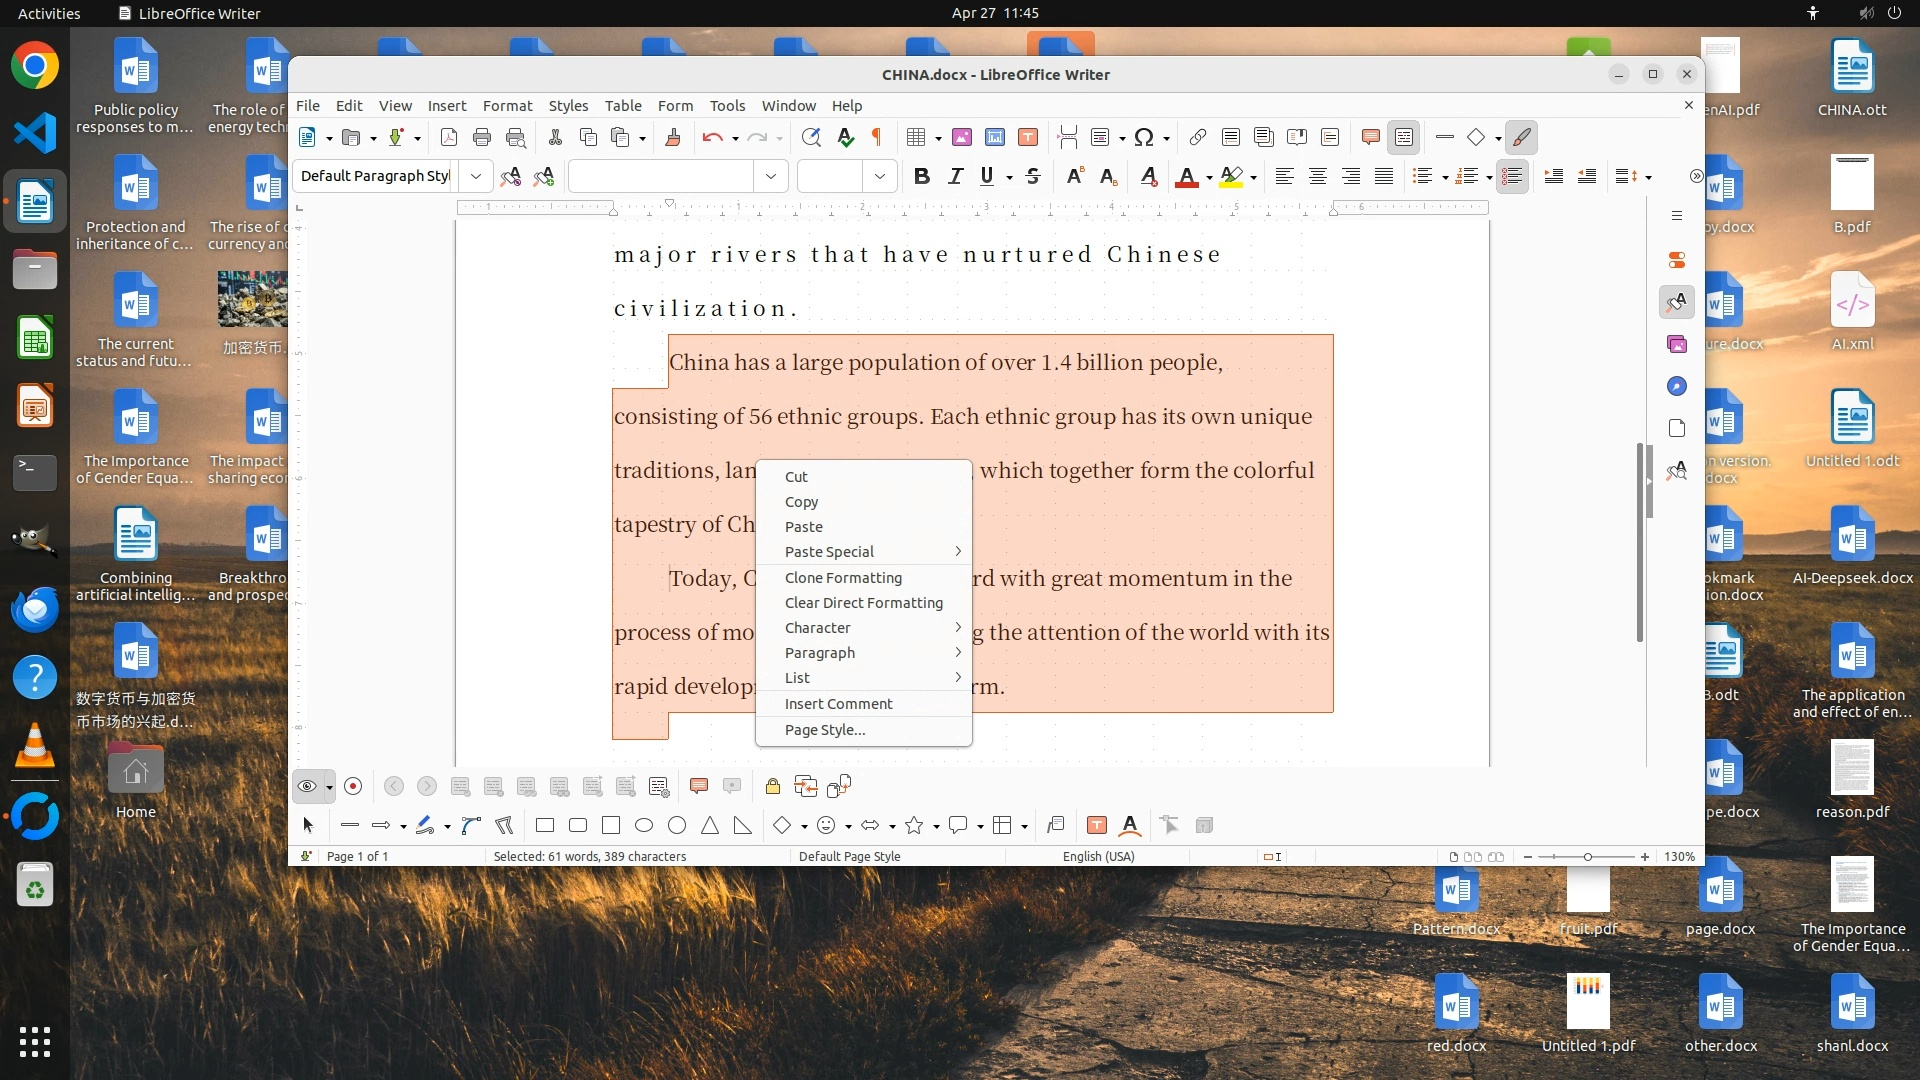Click the Insert Special Character omega icon
The height and width of the screenshot is (1080, 1920).
coord(1145,138)
